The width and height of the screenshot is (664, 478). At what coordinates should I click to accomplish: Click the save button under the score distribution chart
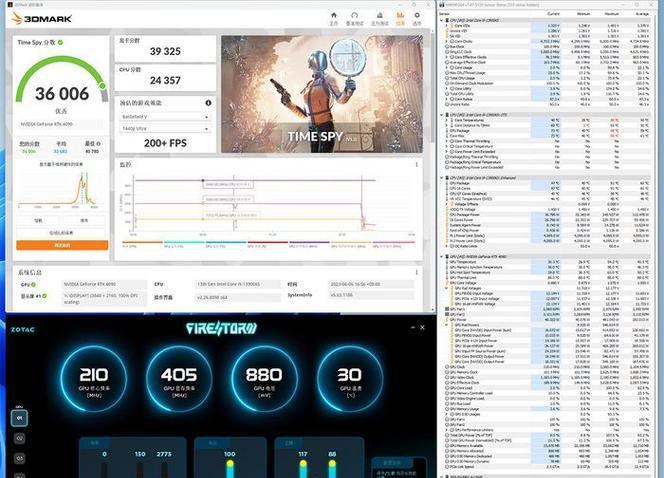[84, 221]
